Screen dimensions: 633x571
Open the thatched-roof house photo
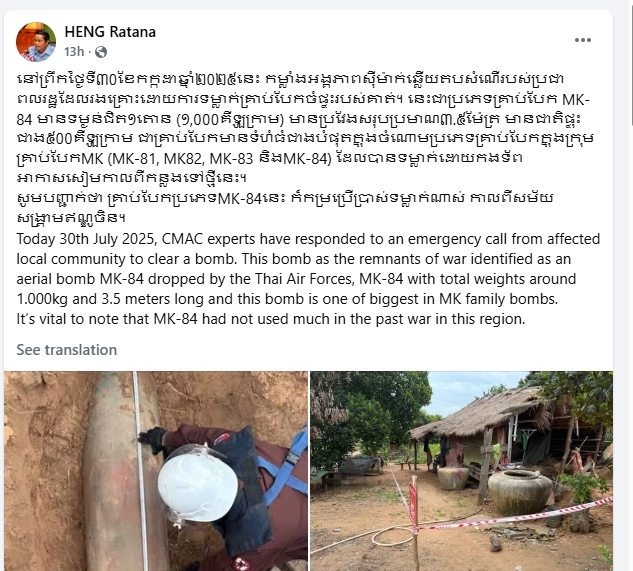[461, 471]
